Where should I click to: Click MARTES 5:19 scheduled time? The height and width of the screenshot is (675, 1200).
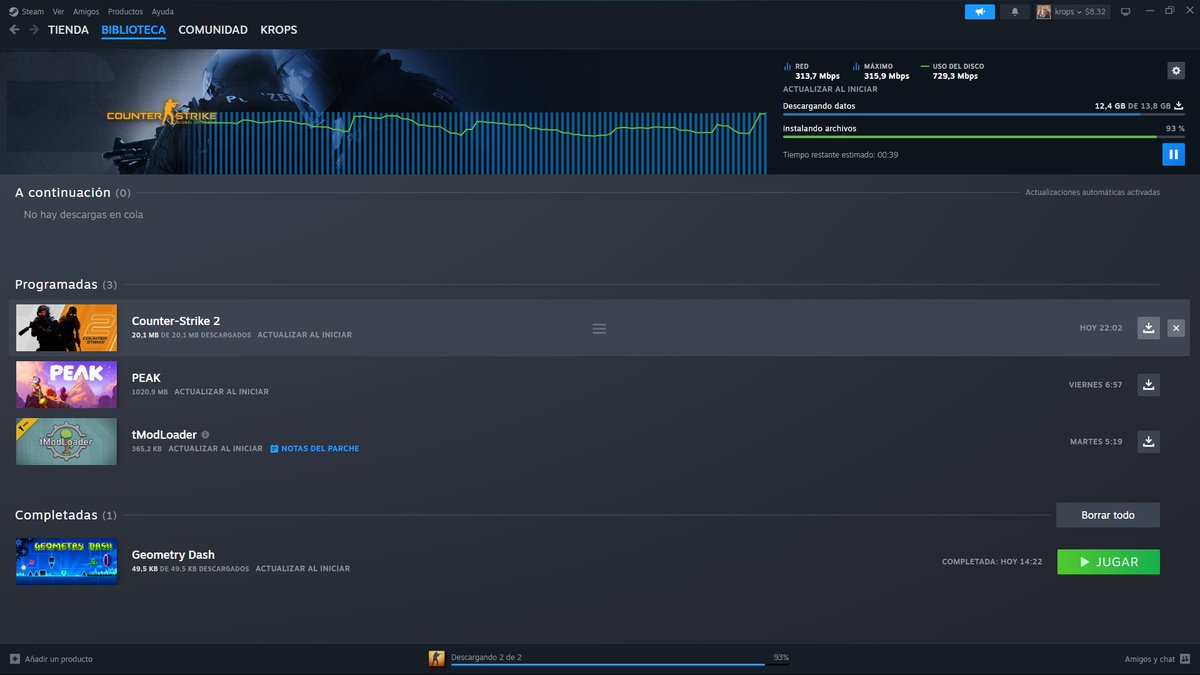click(x=1096, y=442)
